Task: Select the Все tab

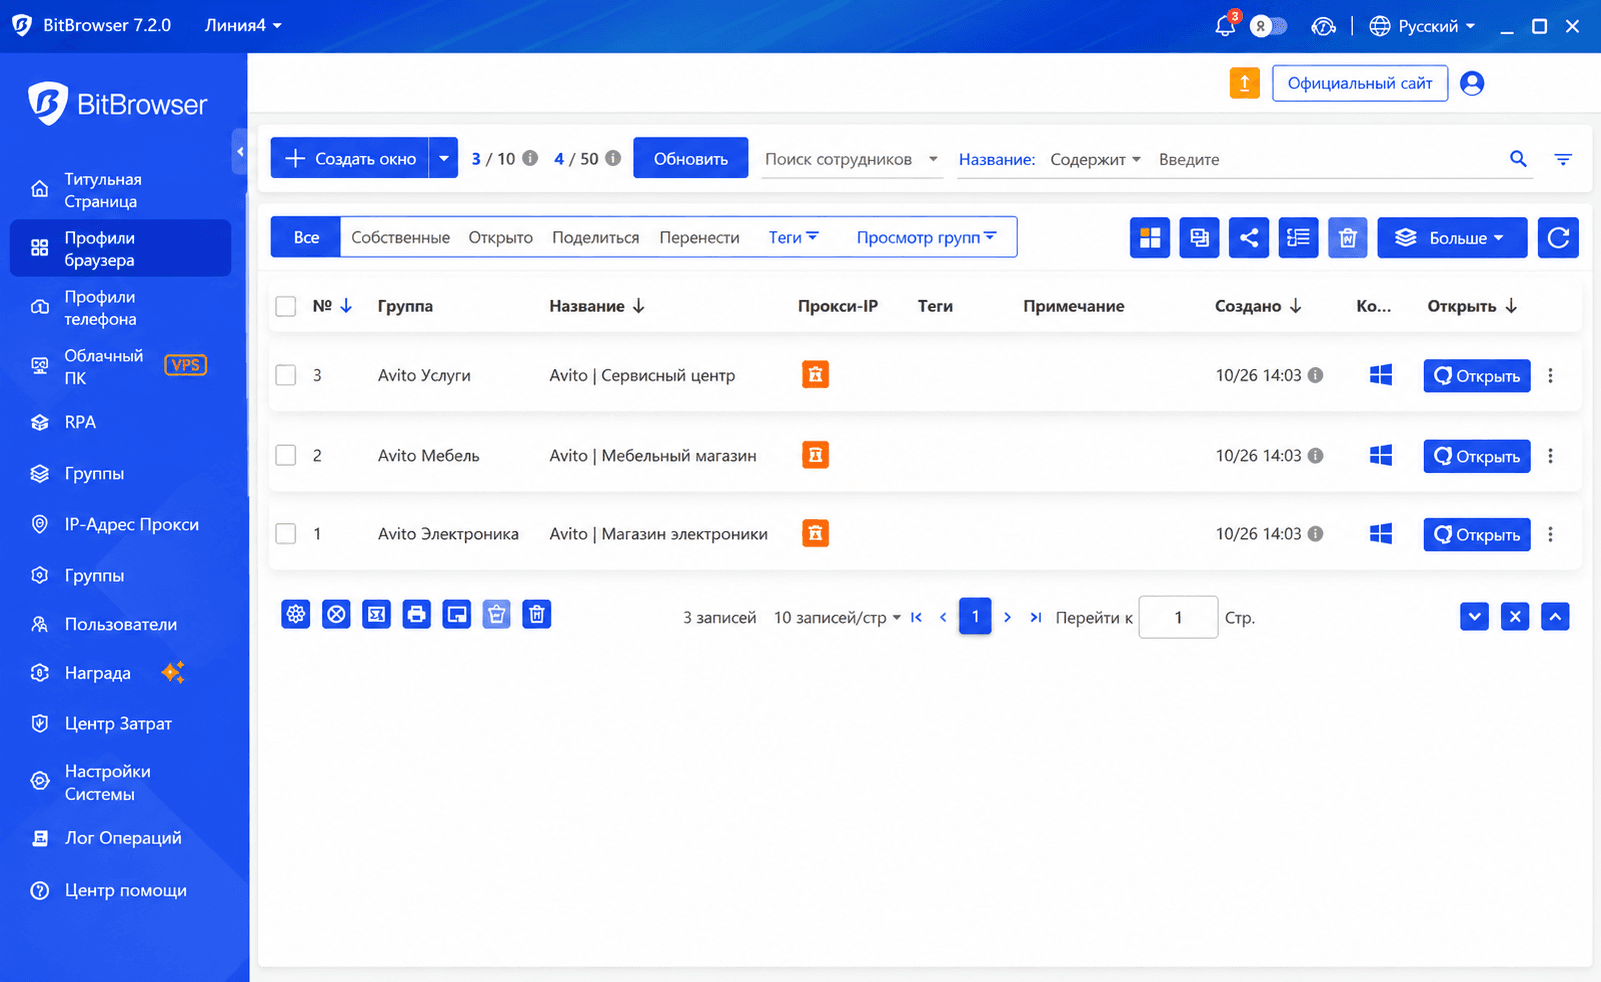Action: coord(306,237)
